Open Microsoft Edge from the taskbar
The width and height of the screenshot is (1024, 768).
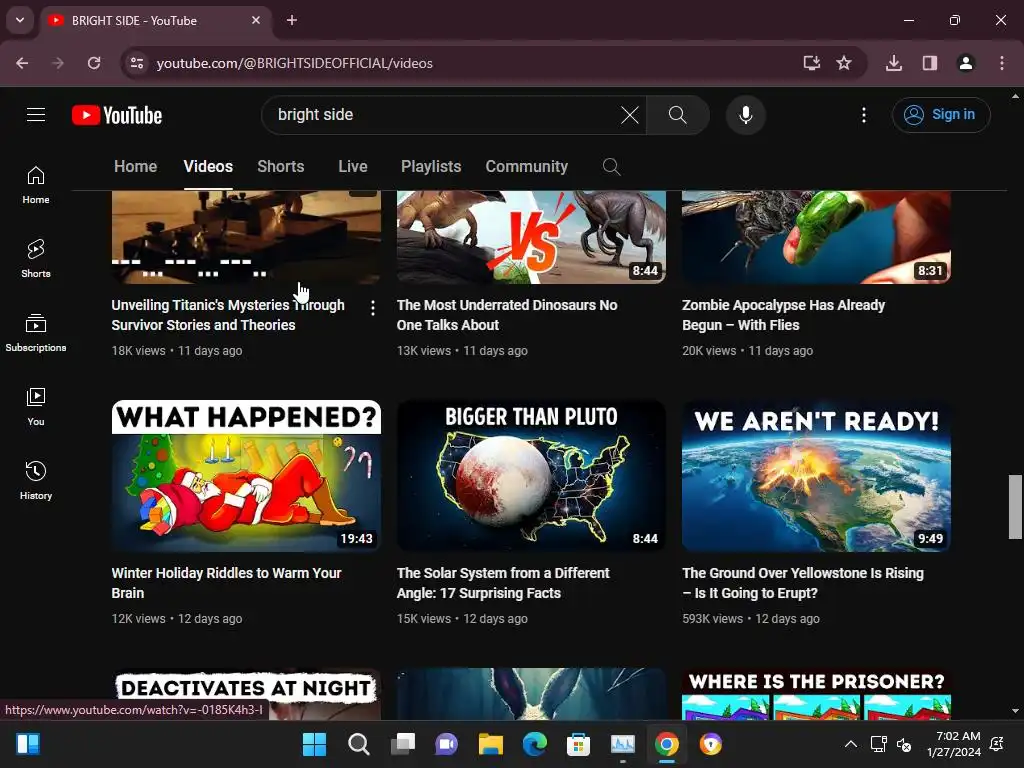click(535, 744)
